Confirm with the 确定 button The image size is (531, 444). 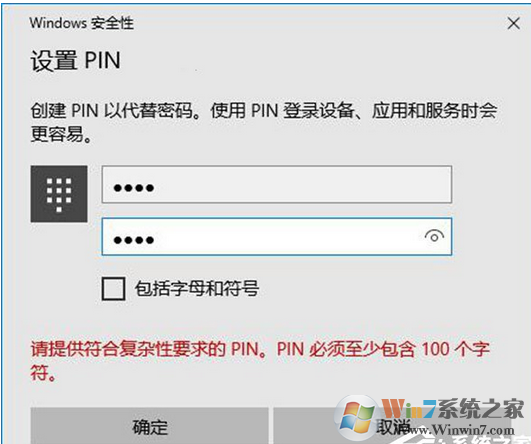pos(149,426)
